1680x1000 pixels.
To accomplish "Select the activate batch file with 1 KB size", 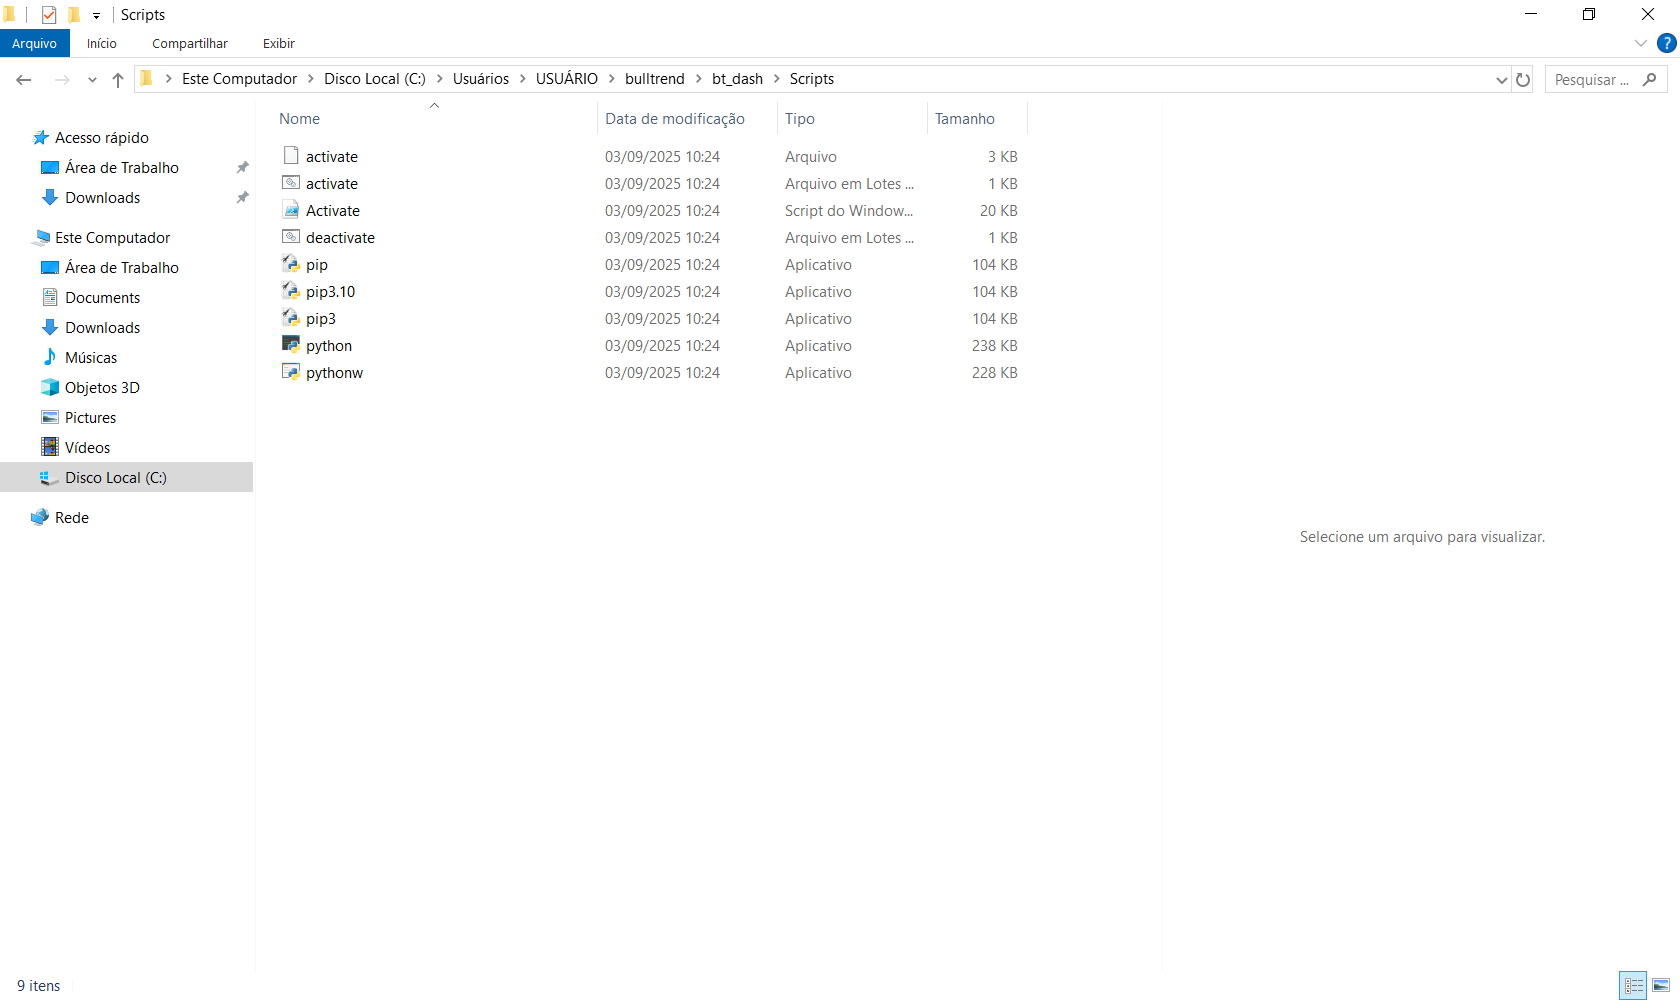I will pos(332,184).
